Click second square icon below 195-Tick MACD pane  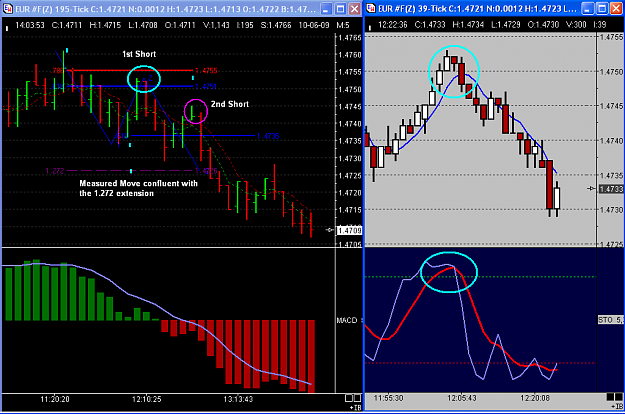(358, 398)
